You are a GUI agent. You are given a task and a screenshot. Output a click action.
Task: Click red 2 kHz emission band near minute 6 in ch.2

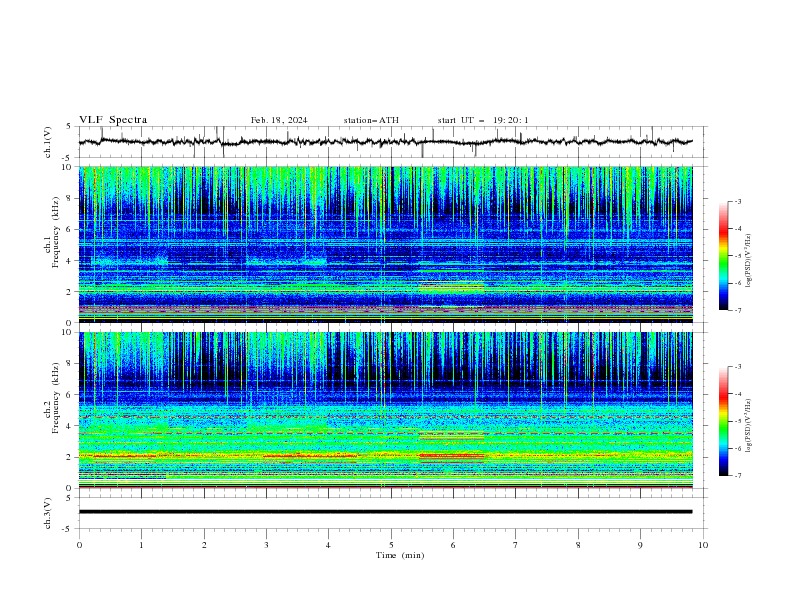(x=452, y=456)
